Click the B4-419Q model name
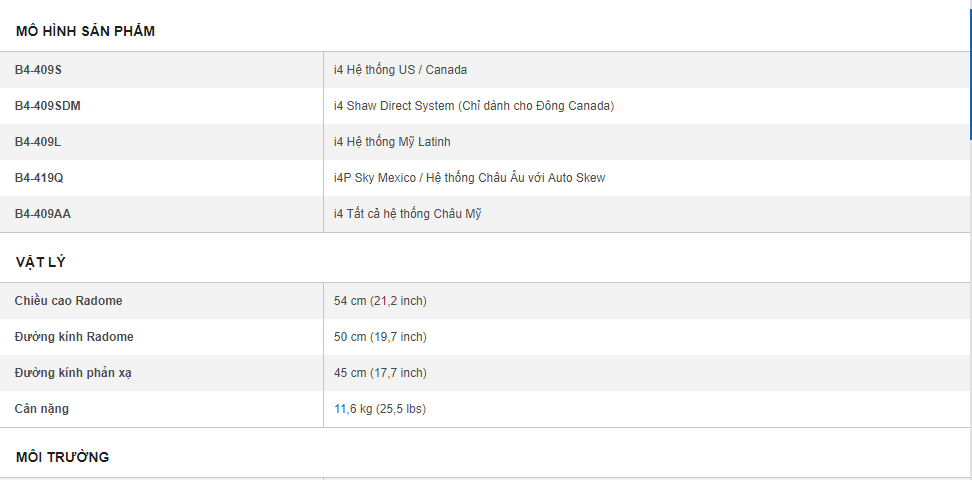 [x=39, y=178]
